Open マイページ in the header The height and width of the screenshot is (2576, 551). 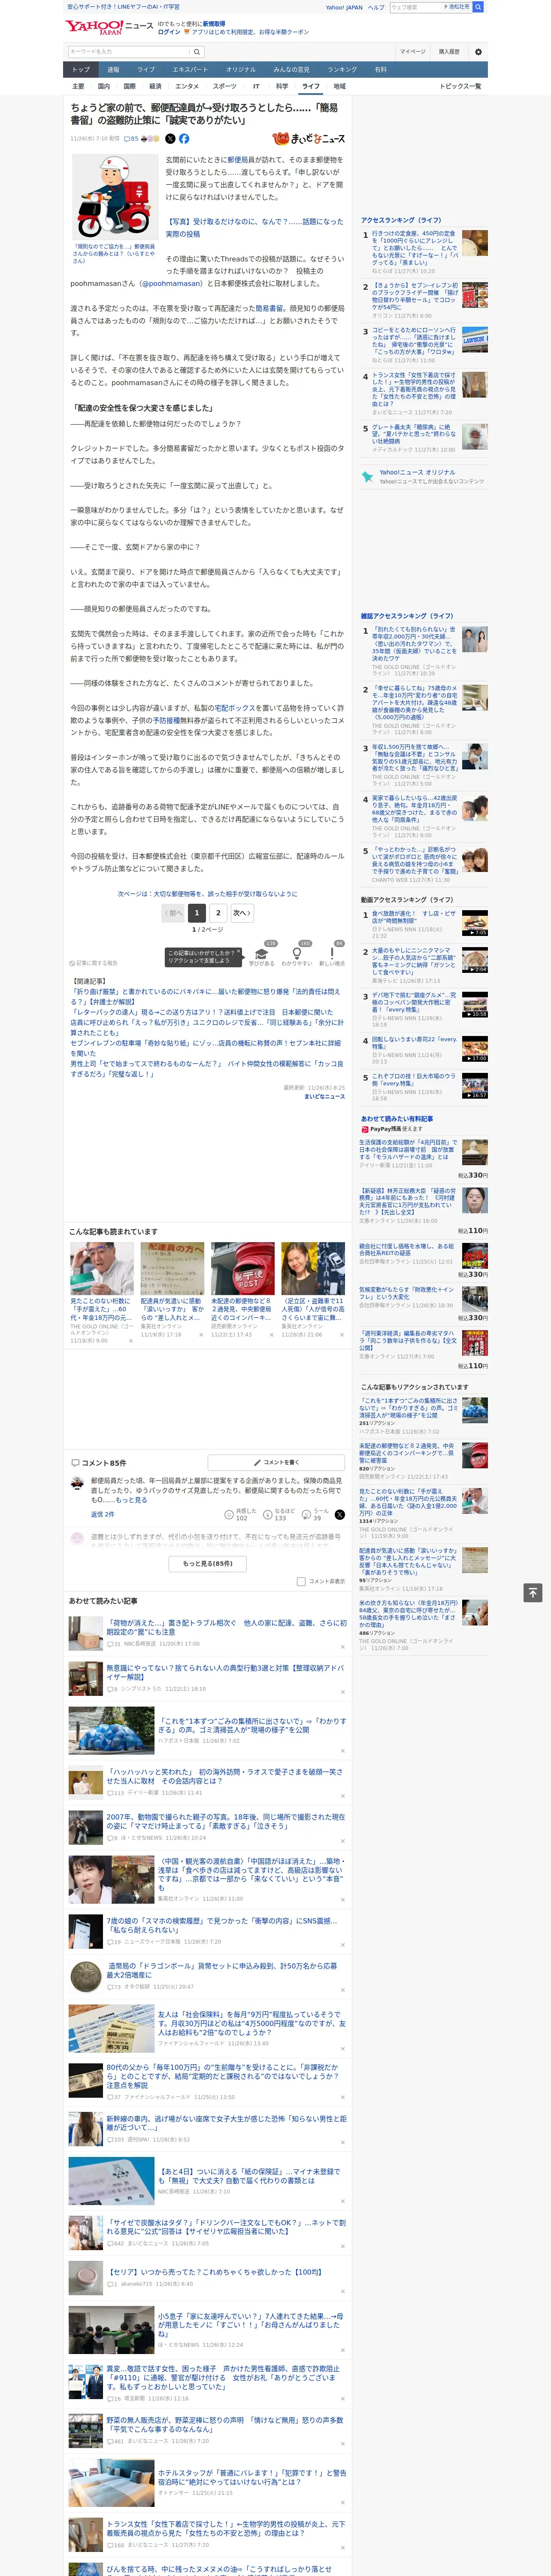(x=413, y=52)
